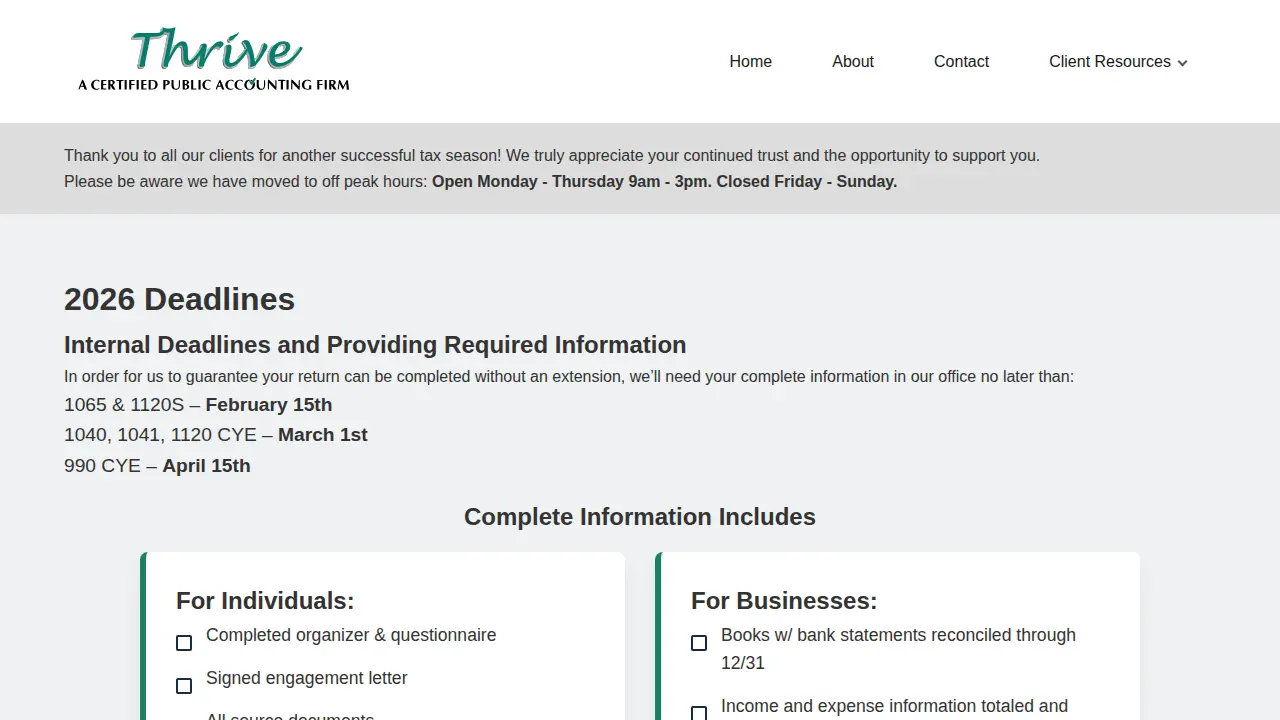Tick the Signed engagement letter checkbox
The image size is (1280, 720).
tap(184, 686)
